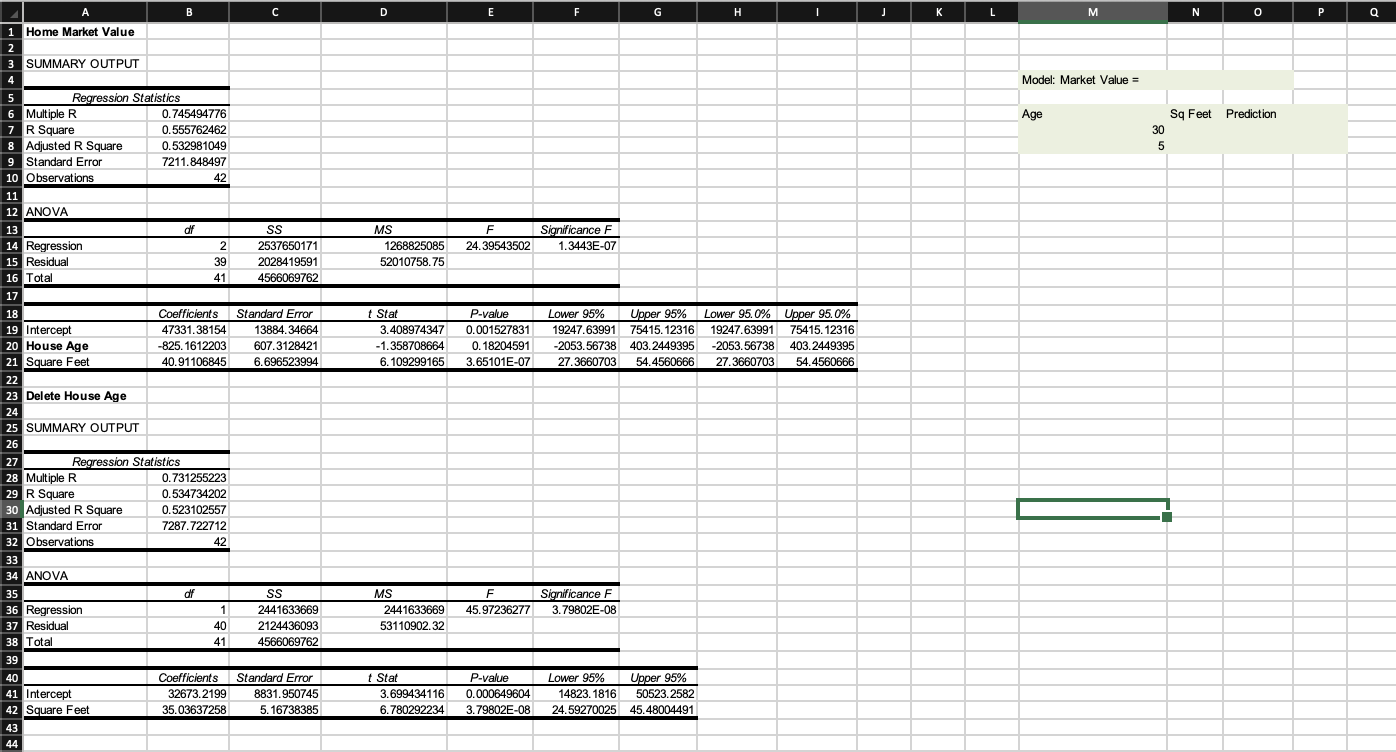
Task: Click the fill handle of the selected cell
Action: tap(1166, 517)
